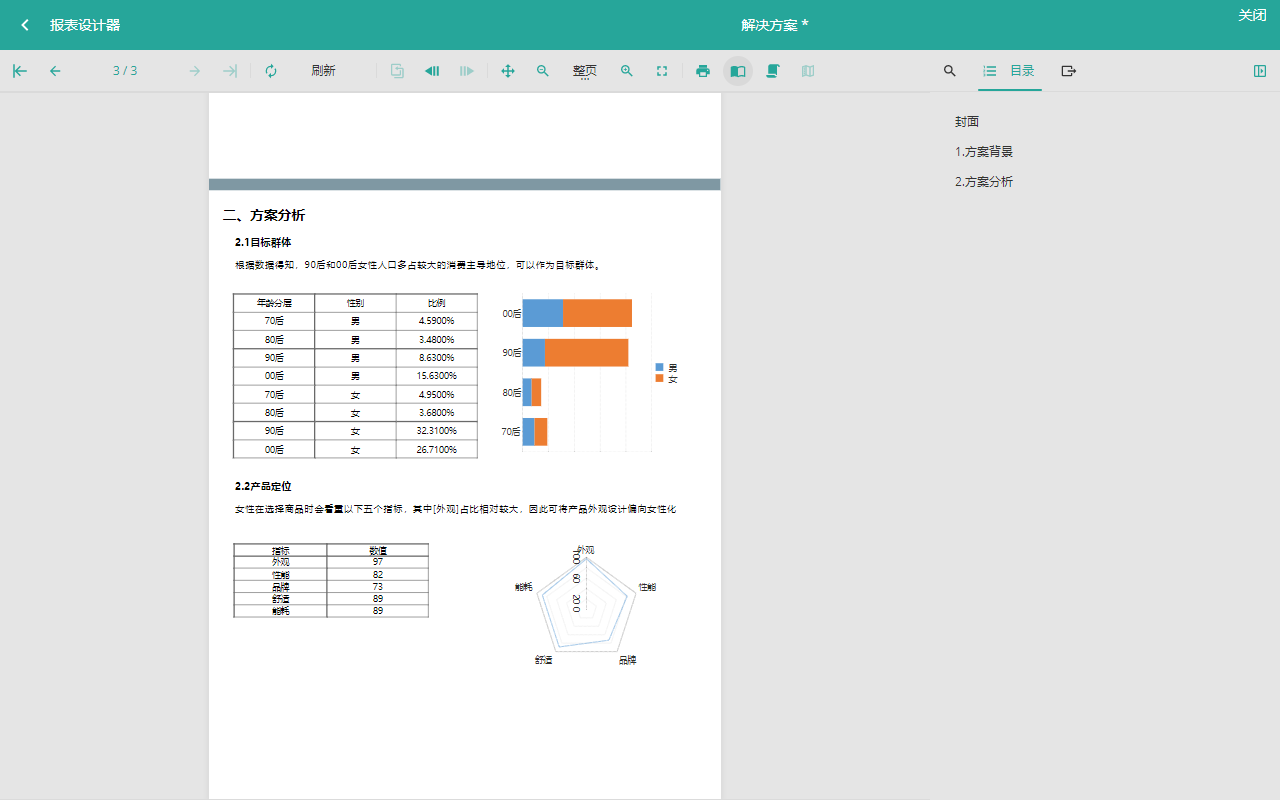
Task: Click the circular refresh arrow icon
Action: (271, 71)
